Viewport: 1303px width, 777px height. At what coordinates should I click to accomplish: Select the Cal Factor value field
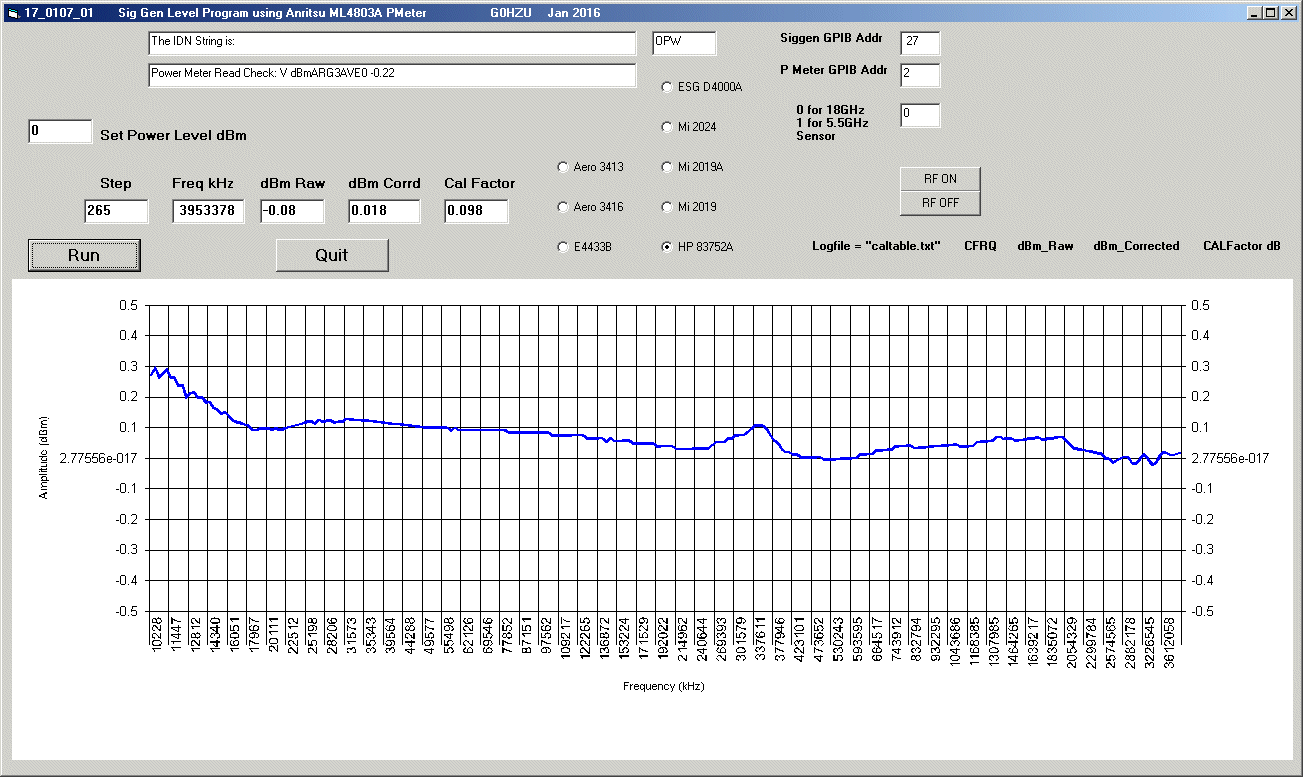[x=476, y=211]
